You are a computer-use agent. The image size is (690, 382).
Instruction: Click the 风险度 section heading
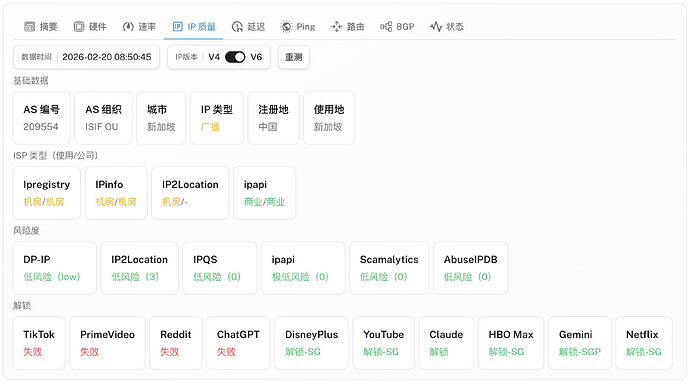(26, 231)
